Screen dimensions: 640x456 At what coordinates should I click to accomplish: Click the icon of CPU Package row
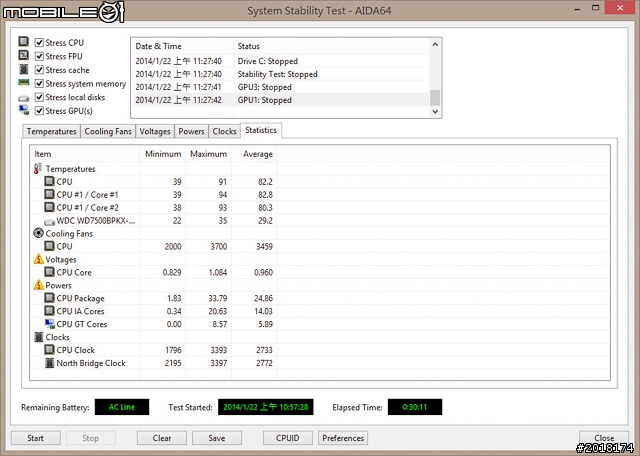[x=49, y=298]
